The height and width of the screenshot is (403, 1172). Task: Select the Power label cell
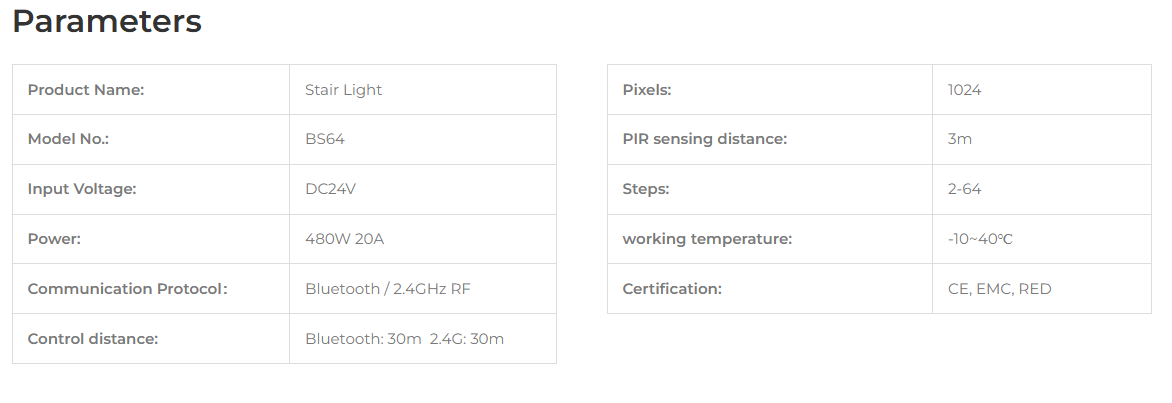[151, 239]
